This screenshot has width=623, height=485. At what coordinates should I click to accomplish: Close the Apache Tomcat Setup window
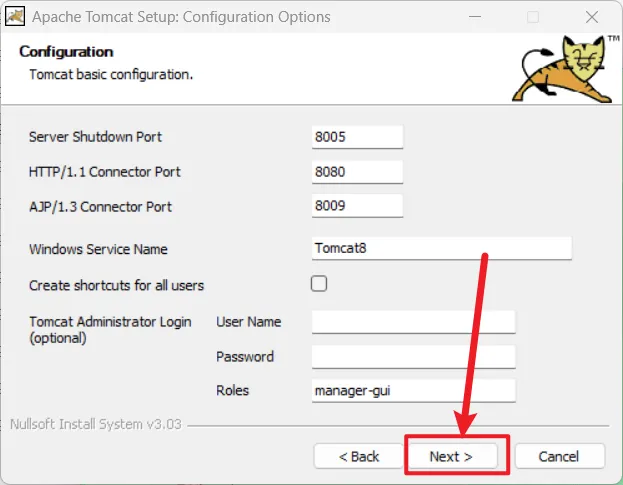coord(592,17)
